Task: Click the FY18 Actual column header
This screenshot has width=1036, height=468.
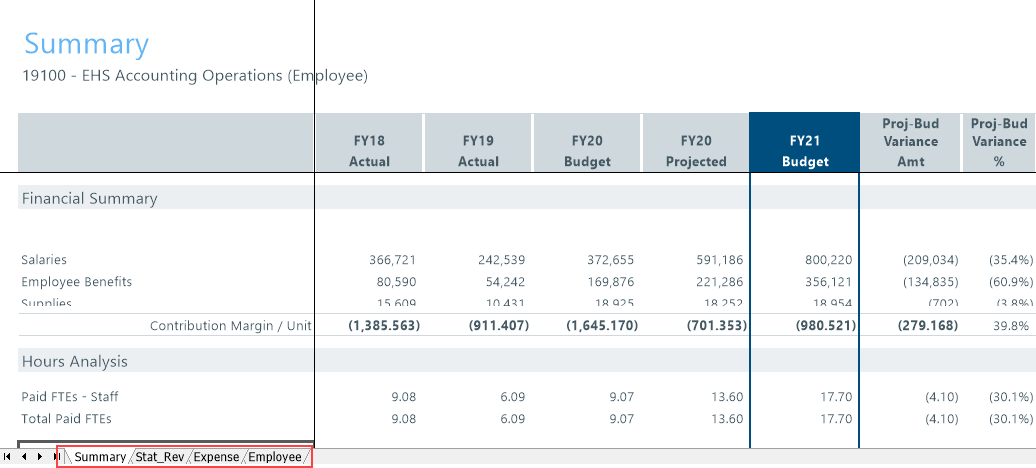Action: (x=369, y=151)
